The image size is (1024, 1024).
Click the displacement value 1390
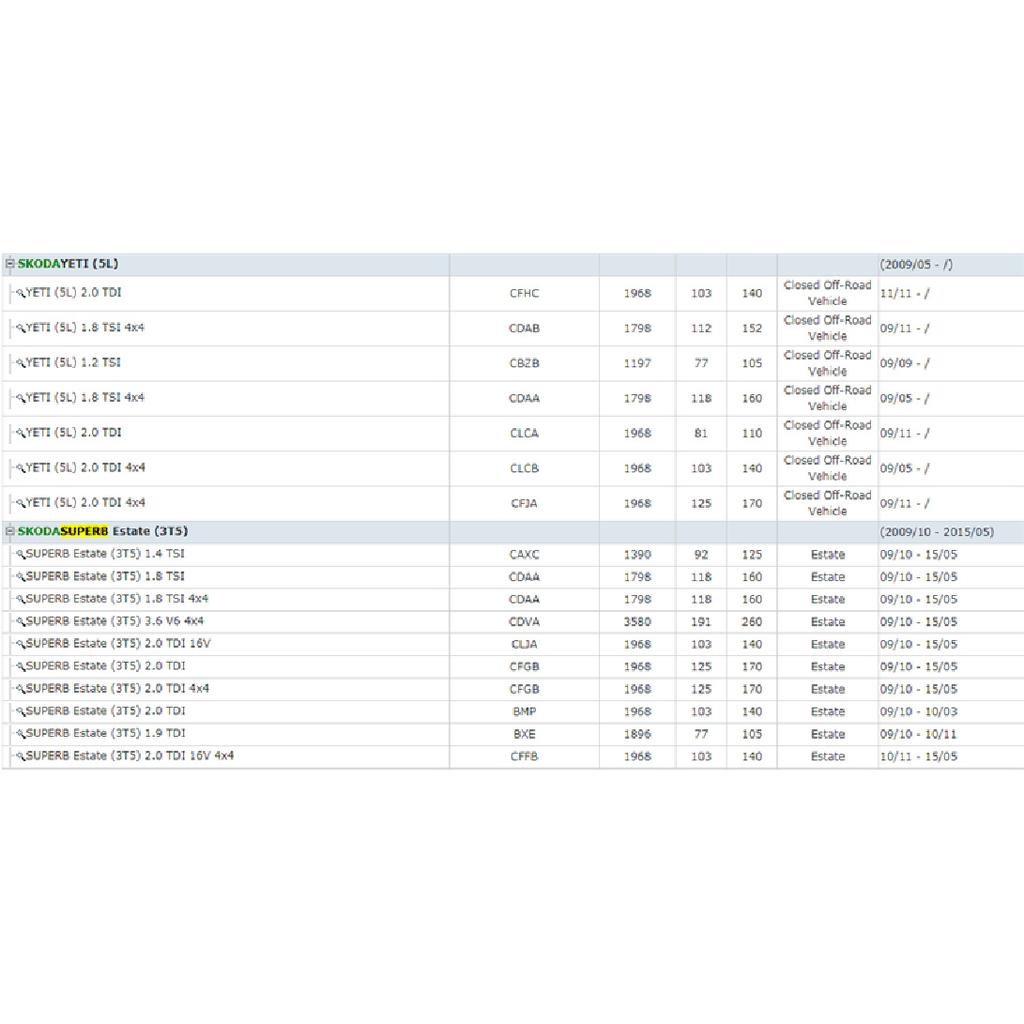637,554
